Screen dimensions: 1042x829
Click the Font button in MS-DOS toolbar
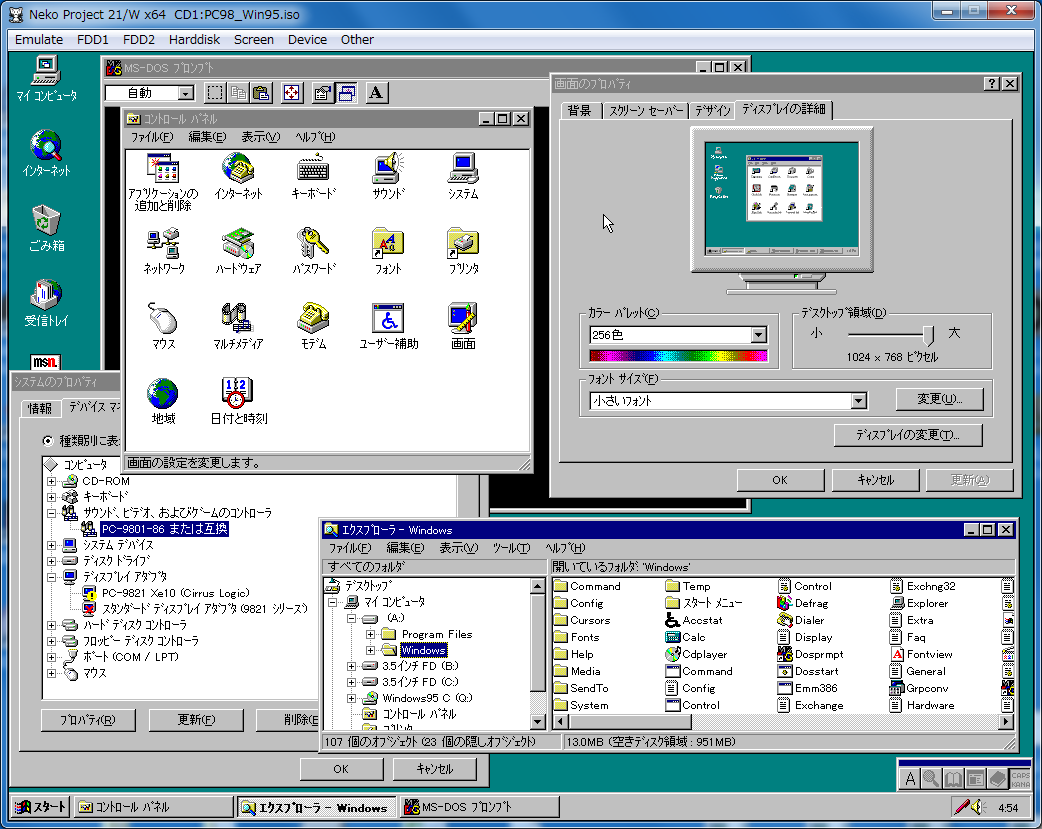click(x=376, y=93)
